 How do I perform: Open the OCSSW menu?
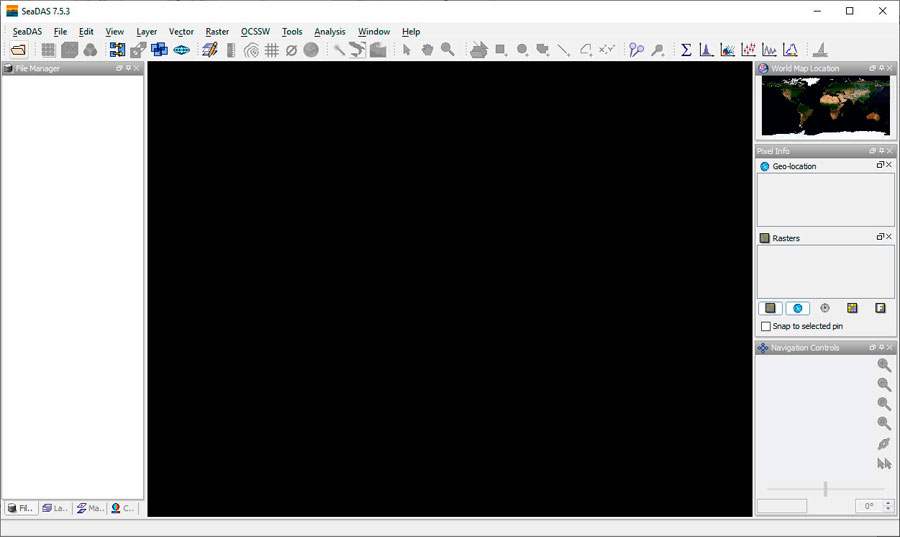click(x=255, y=32)
